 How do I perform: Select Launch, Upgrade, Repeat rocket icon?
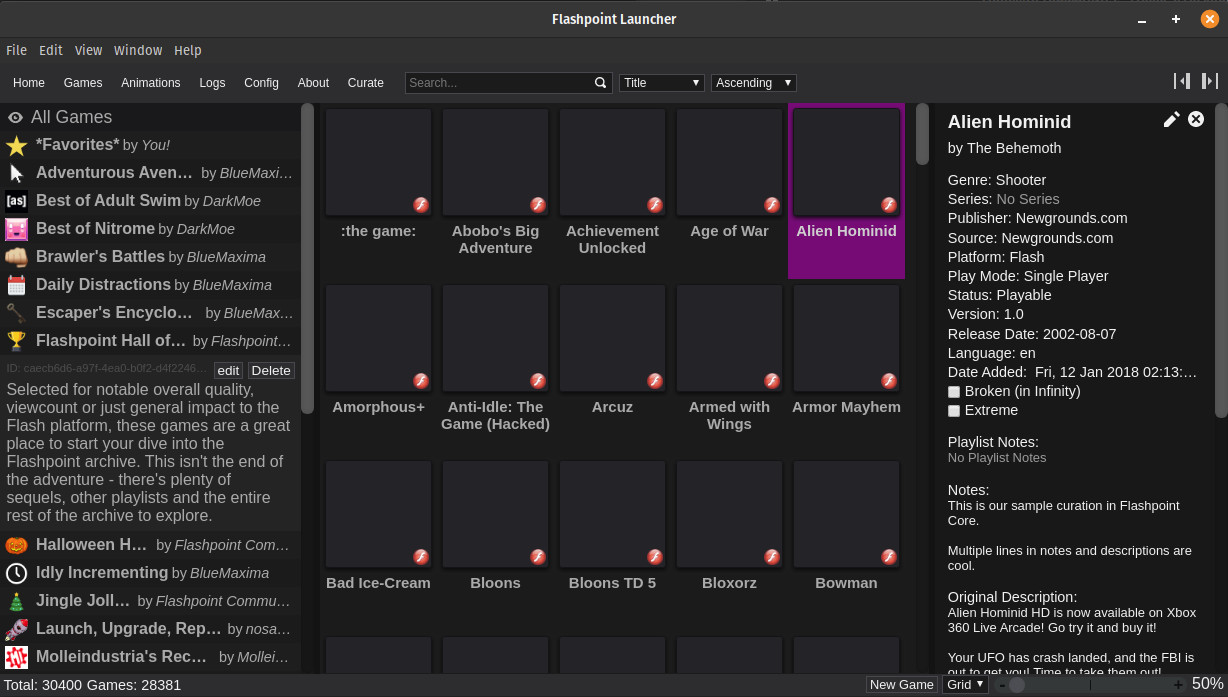tap(16, 629)
